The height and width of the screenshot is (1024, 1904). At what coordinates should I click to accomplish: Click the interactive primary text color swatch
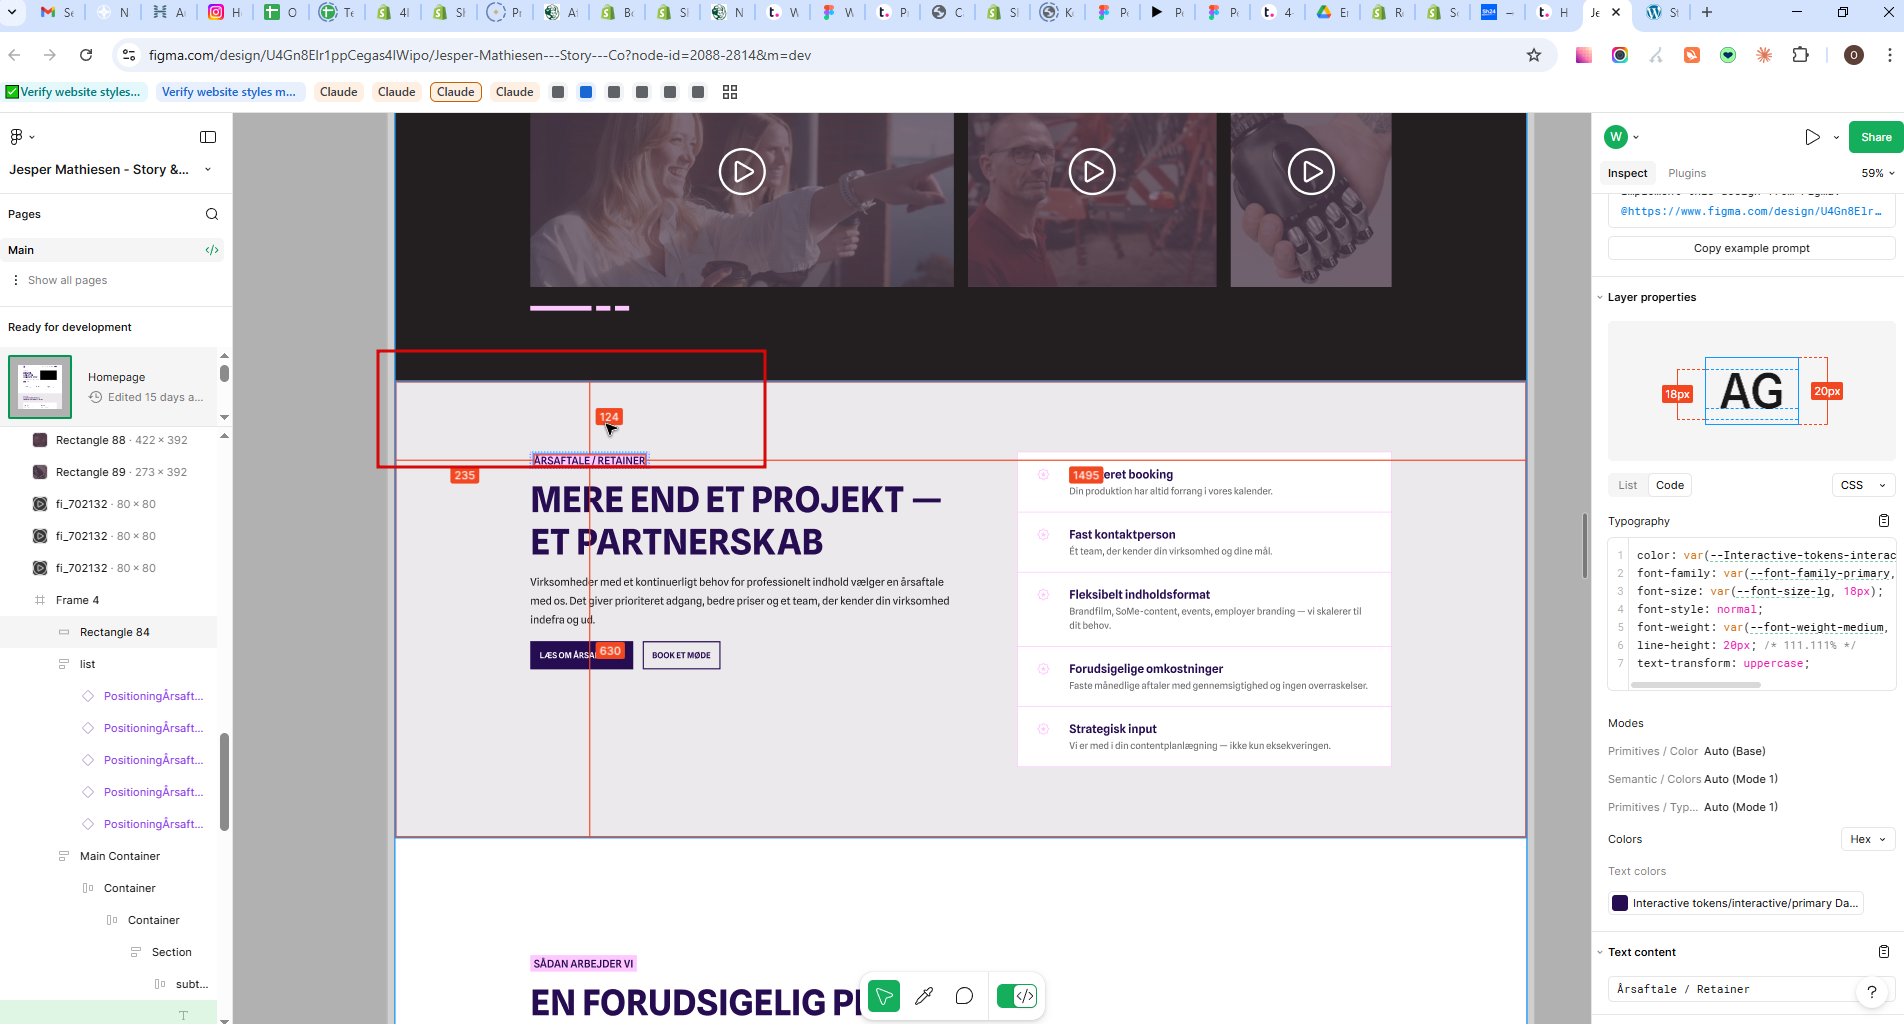pyautogui.click(x=1620, y=903)
